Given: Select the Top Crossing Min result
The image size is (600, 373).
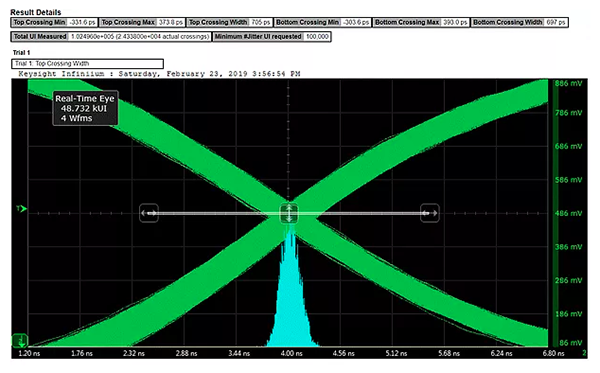Looking at the screenshot, I should pos(54,23).
